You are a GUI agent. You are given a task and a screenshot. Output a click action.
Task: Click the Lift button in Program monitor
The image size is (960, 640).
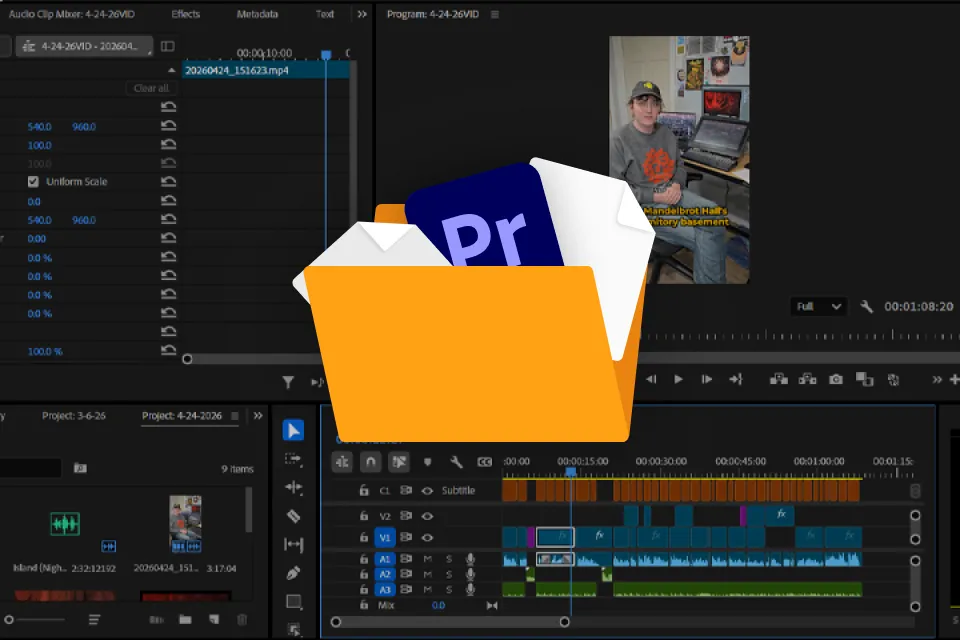pyautogui.click(x=779, y=380)
